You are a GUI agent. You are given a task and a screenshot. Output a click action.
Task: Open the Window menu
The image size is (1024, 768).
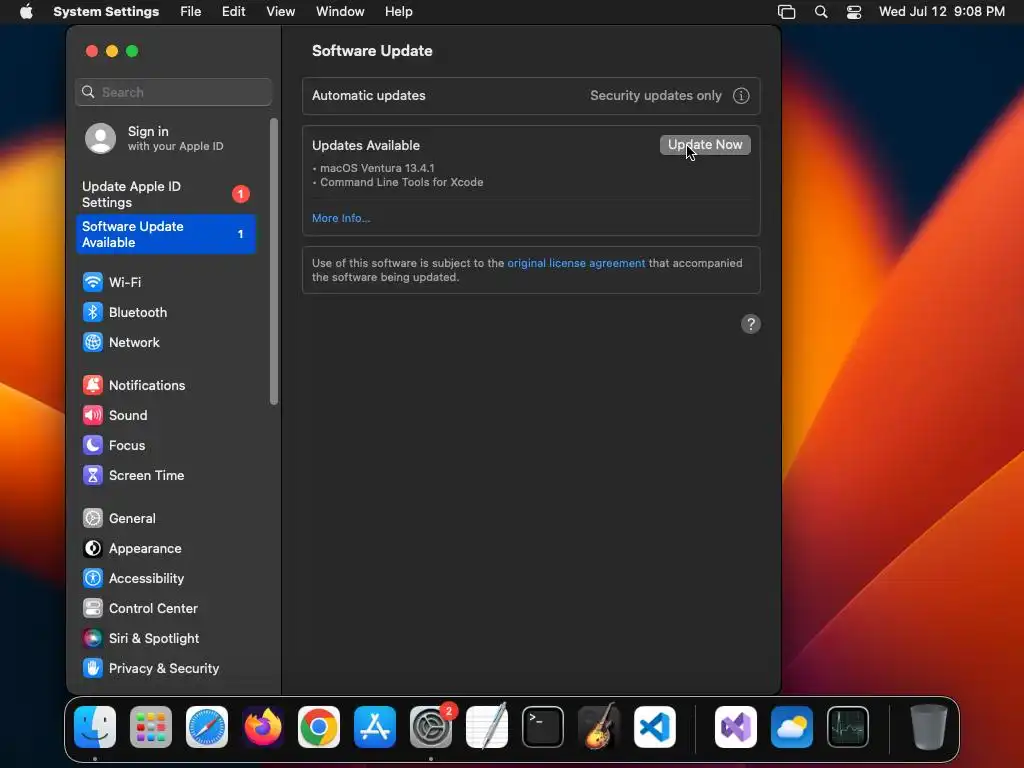tap(340, 12)
